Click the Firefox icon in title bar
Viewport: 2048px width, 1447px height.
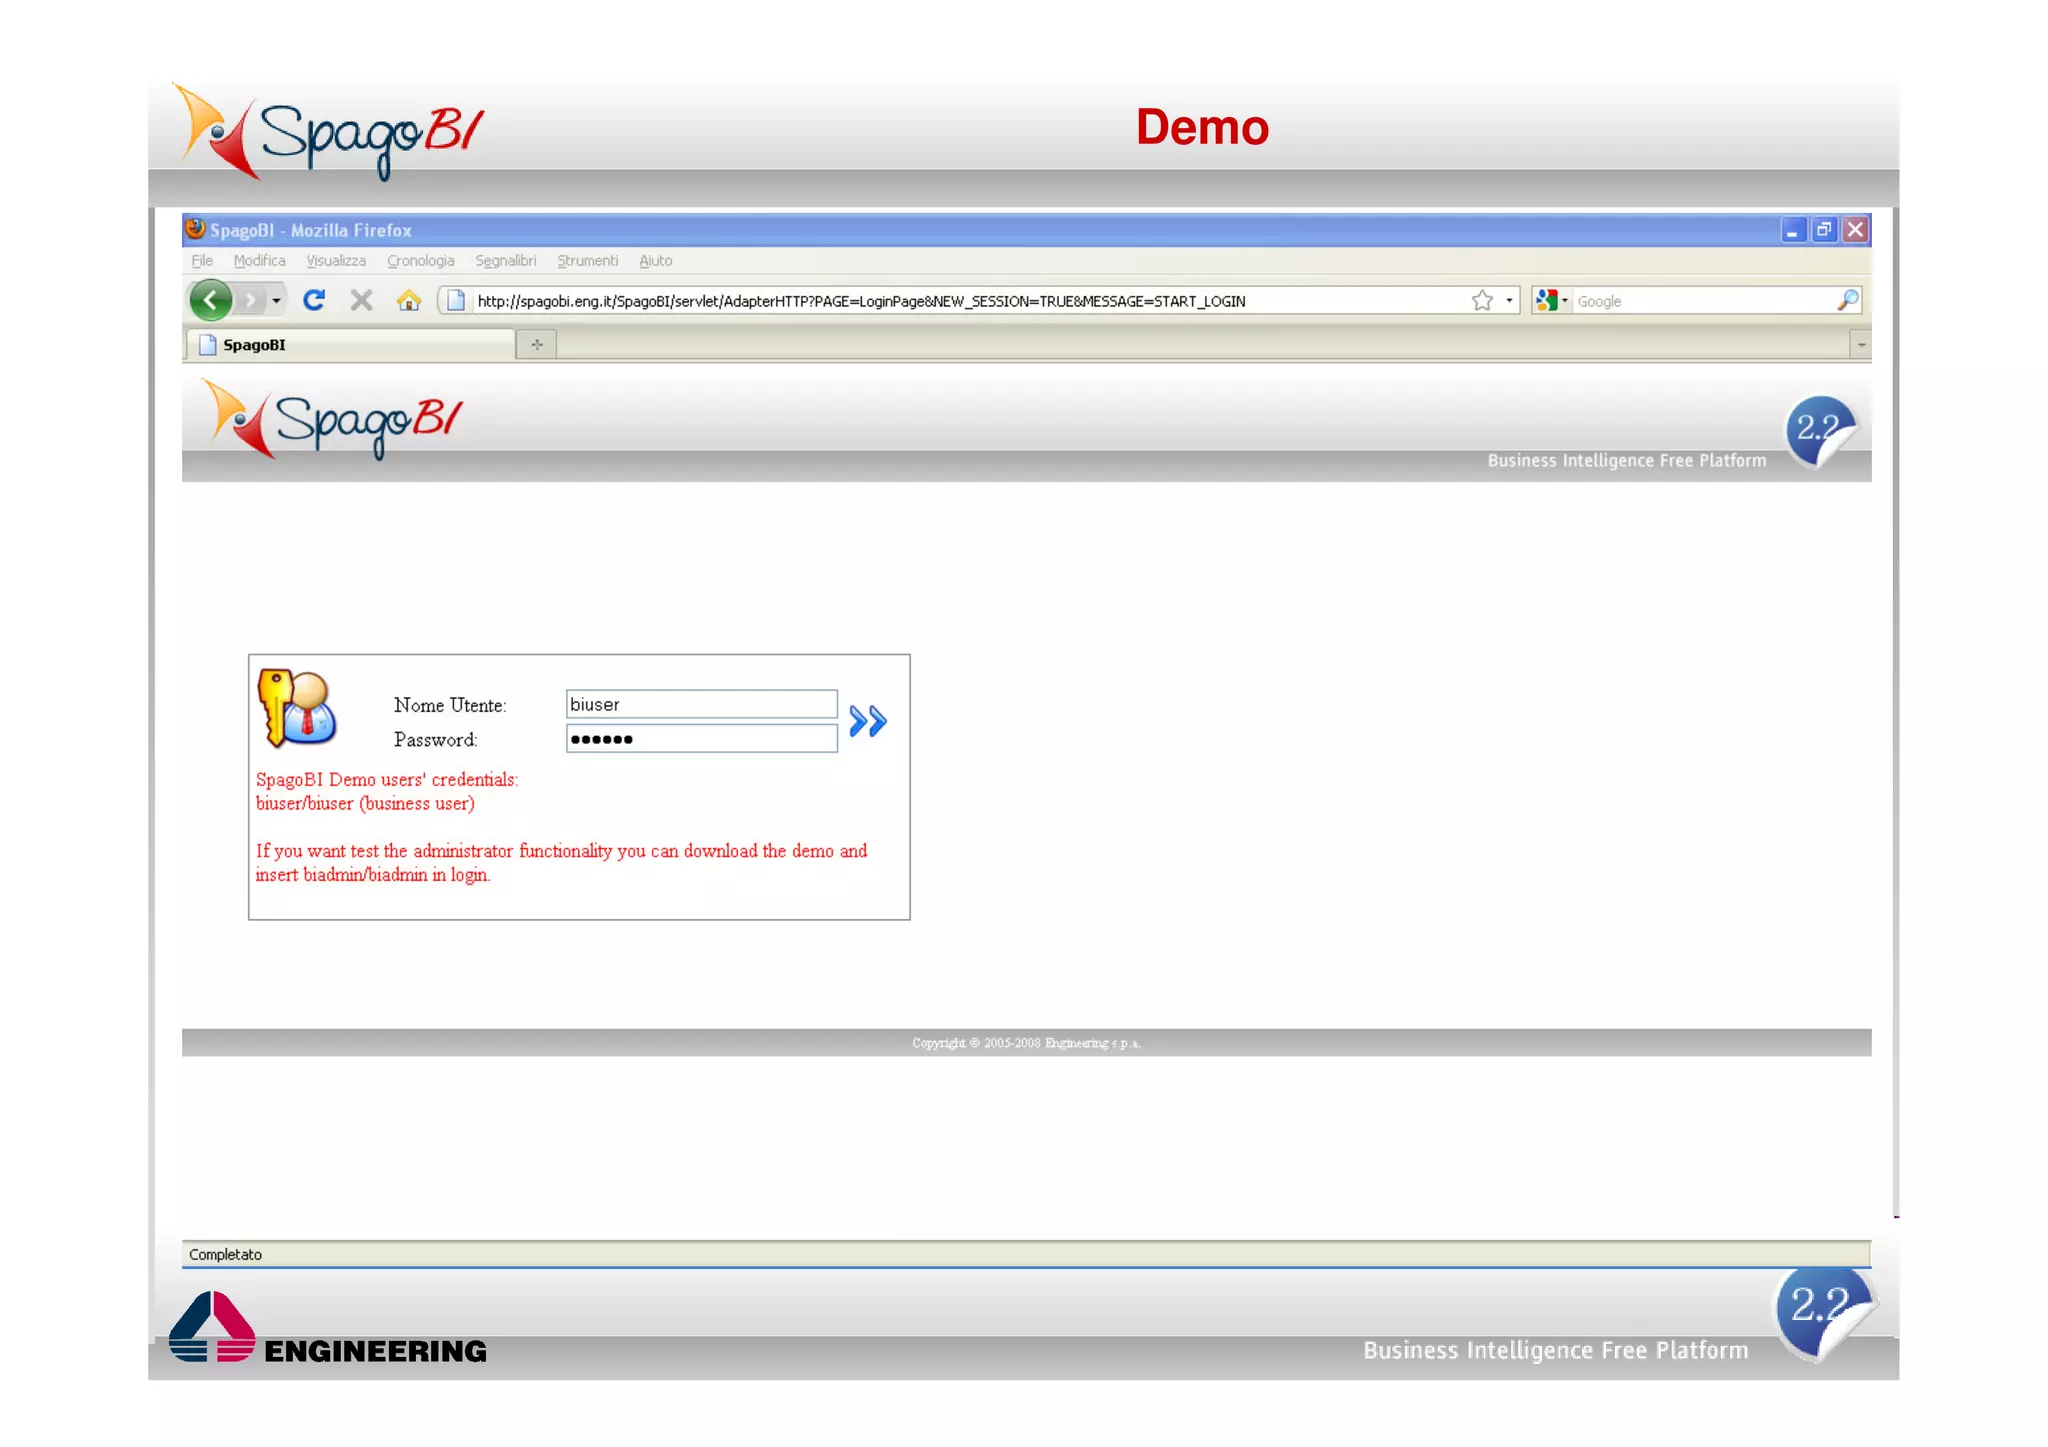point(196,229)
